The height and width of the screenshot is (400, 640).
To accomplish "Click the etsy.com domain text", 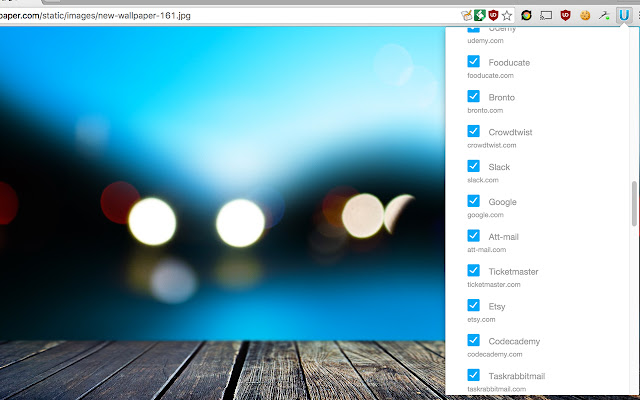I will tap(481, 320).
